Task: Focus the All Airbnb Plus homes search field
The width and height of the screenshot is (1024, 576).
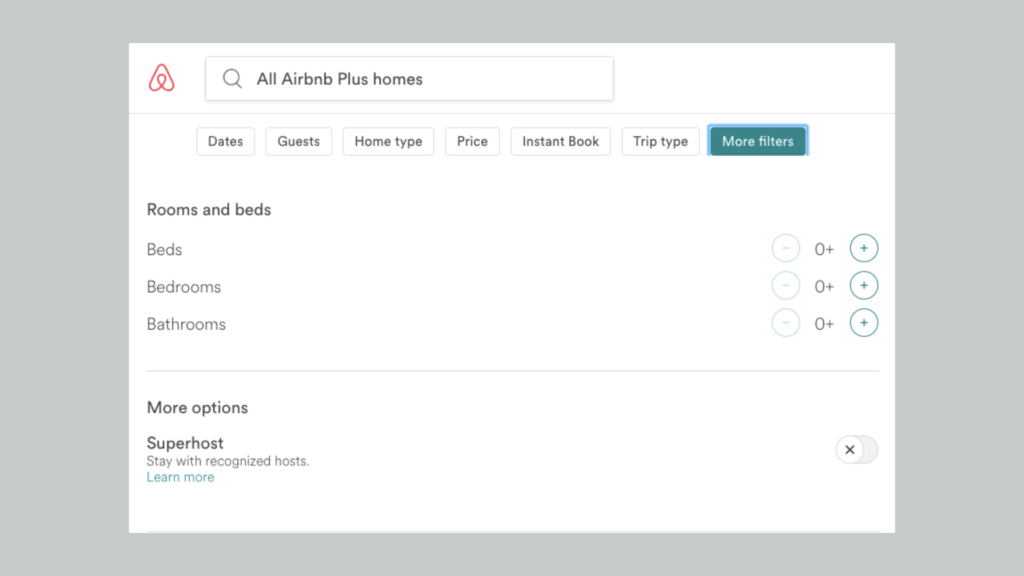Action: [x=409, y=78]
